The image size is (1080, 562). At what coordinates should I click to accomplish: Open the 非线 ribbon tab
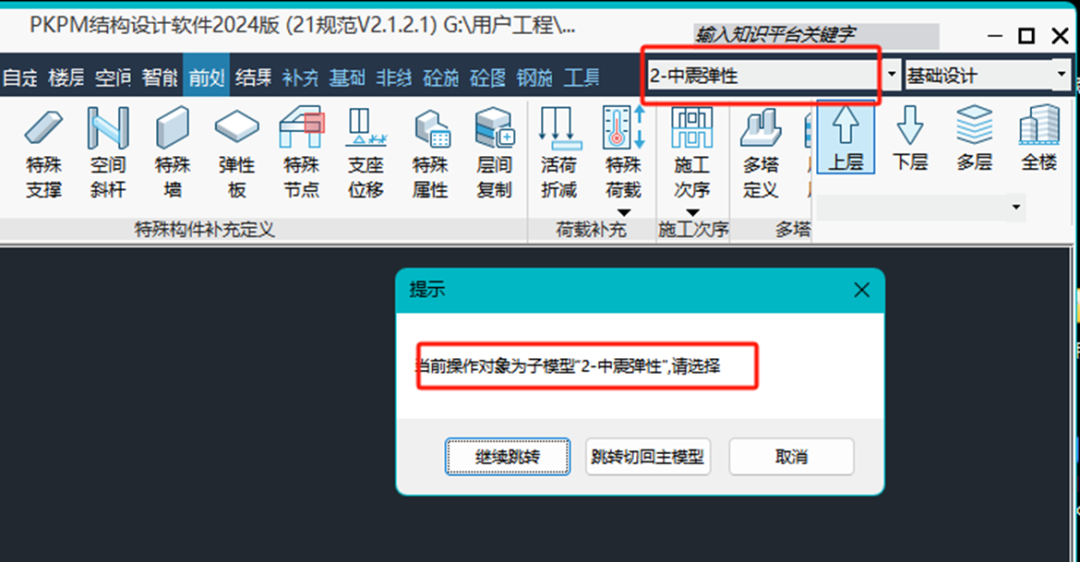pos(394,77)
